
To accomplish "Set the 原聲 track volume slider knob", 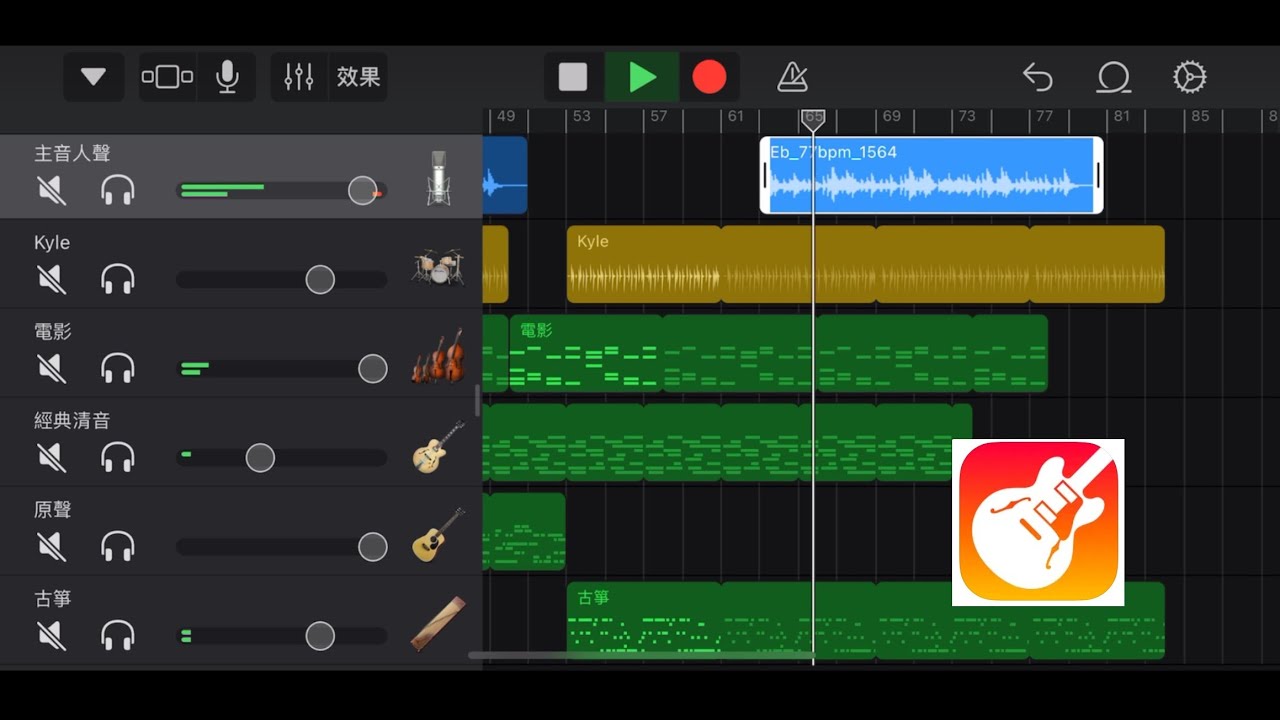I will (x=373, y=547).
